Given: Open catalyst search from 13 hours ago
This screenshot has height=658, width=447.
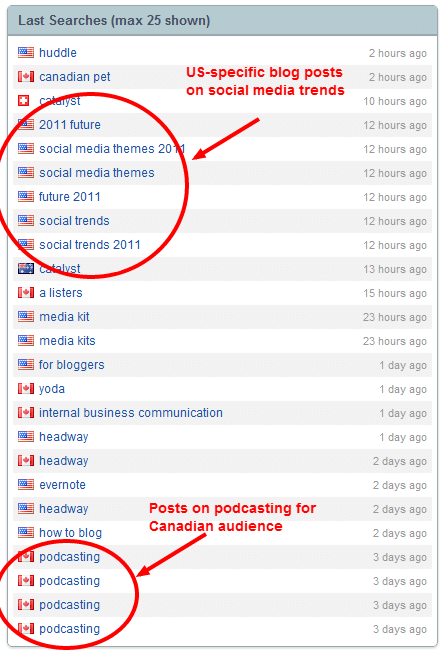Looking at the screenshot, I should (x=60, y=269).
